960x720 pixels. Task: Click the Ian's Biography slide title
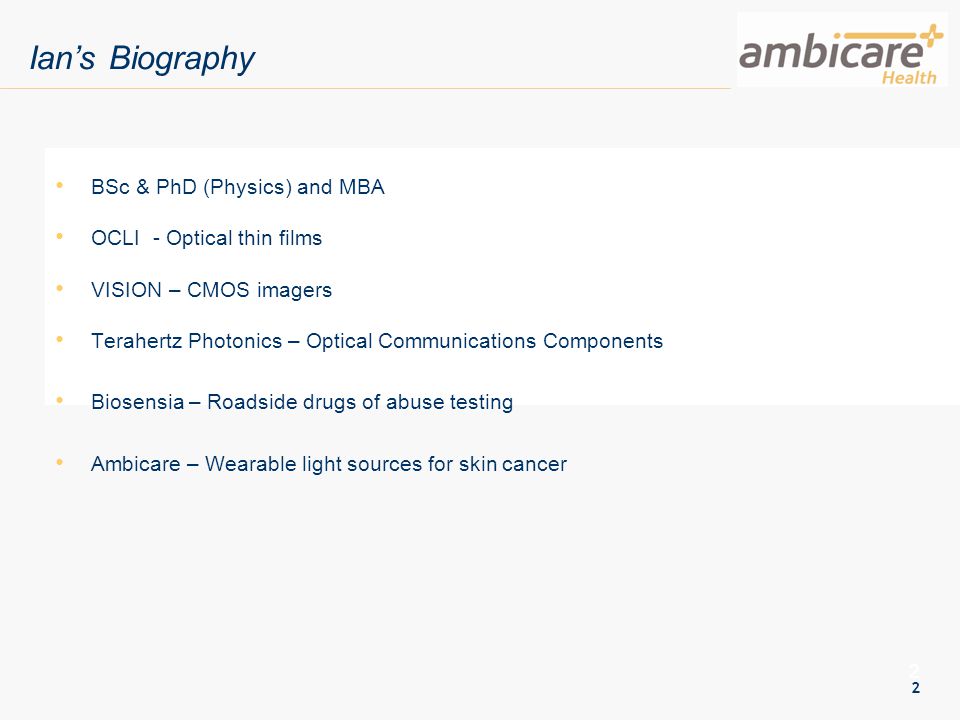[142, 59]
